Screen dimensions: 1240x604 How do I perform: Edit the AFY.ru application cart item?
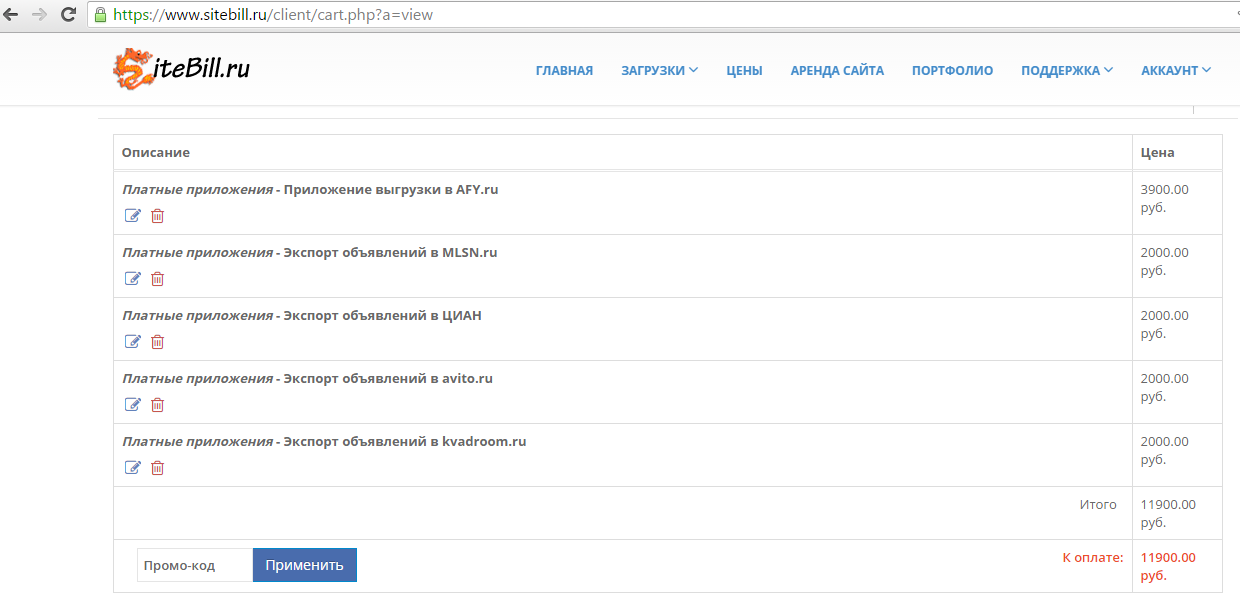(132, 216)
